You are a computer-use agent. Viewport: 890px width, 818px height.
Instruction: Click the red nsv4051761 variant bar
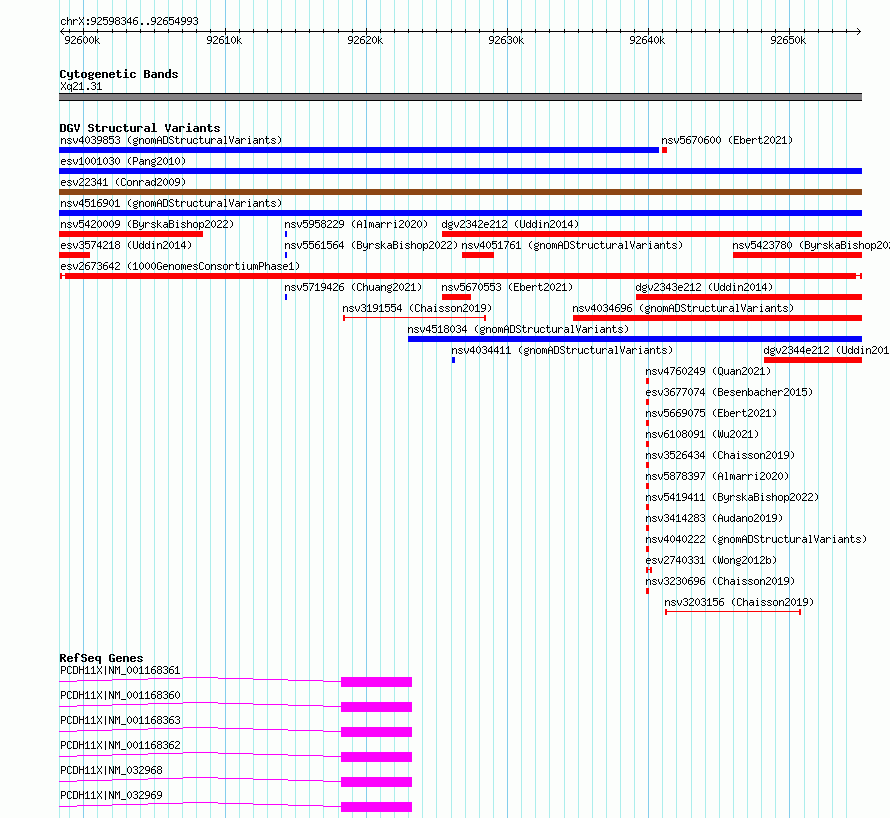coord(478,255)
